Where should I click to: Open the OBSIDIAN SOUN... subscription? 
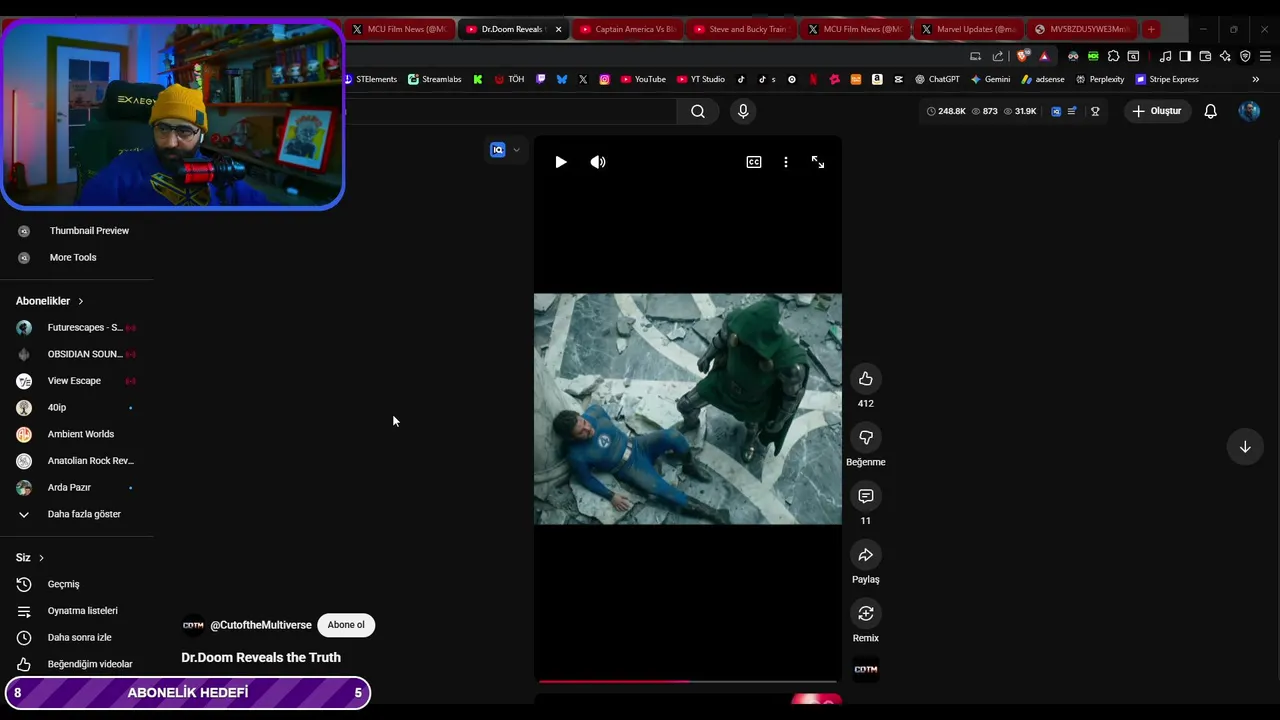(x=76, y=354)
